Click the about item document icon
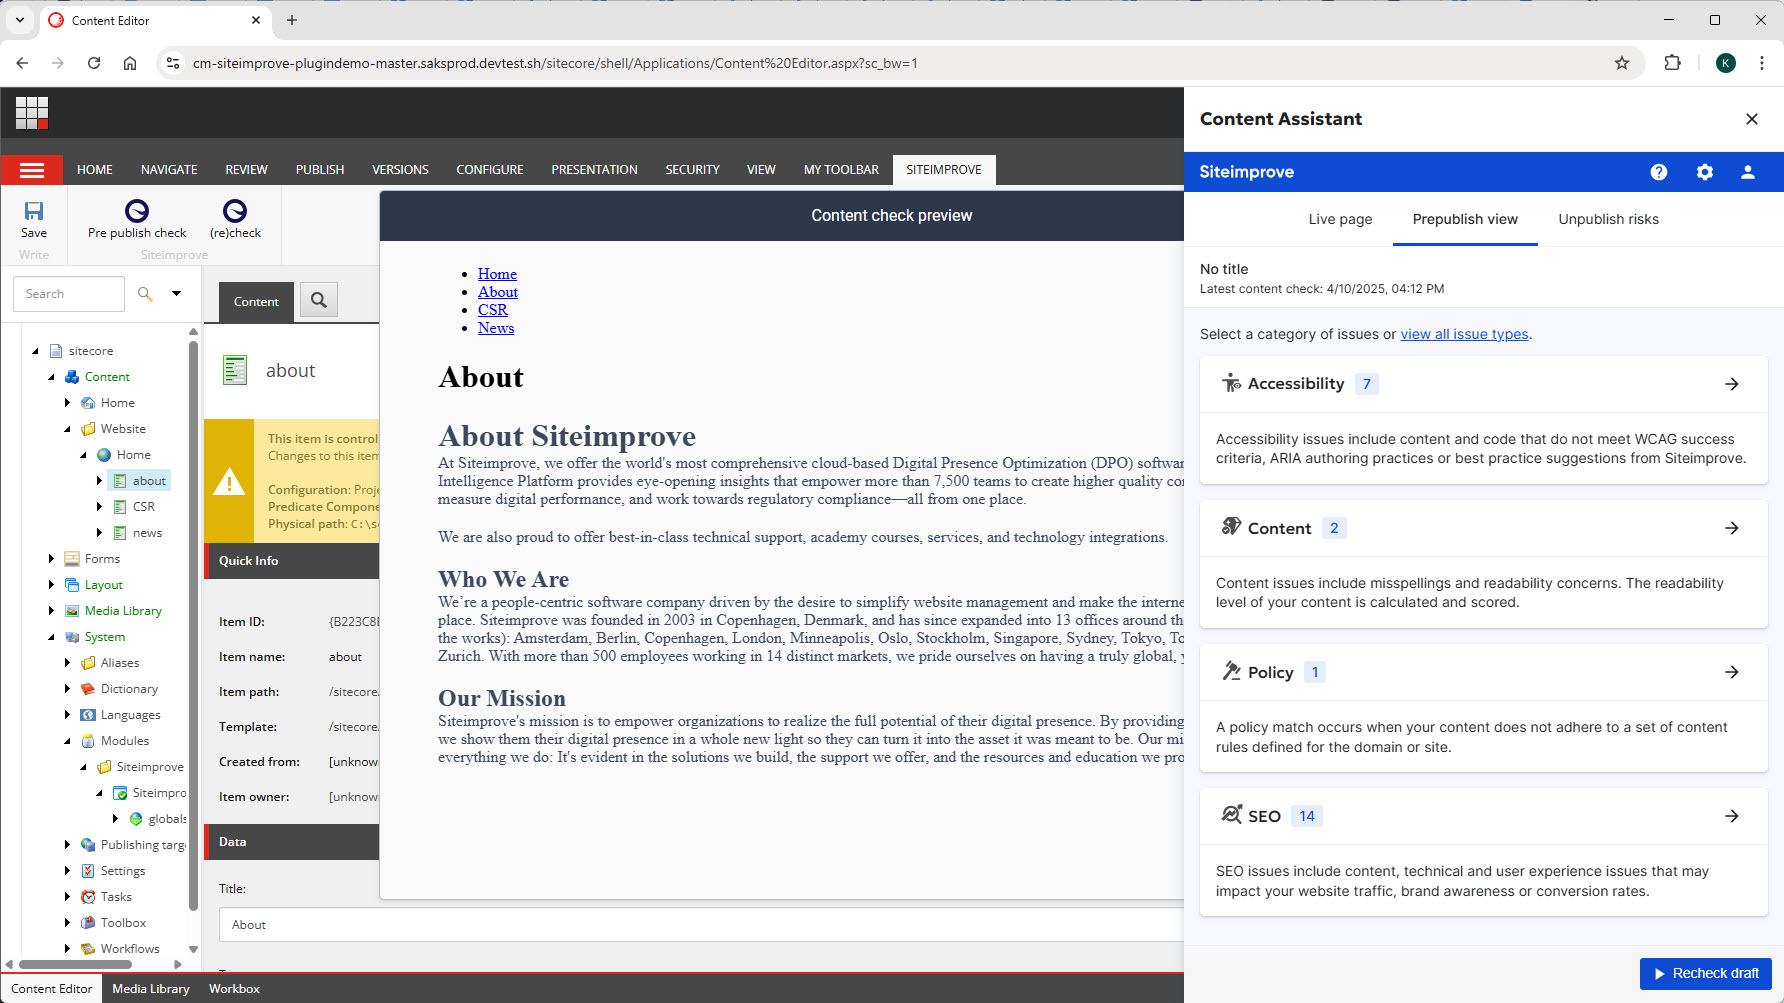 click(235, 370)
